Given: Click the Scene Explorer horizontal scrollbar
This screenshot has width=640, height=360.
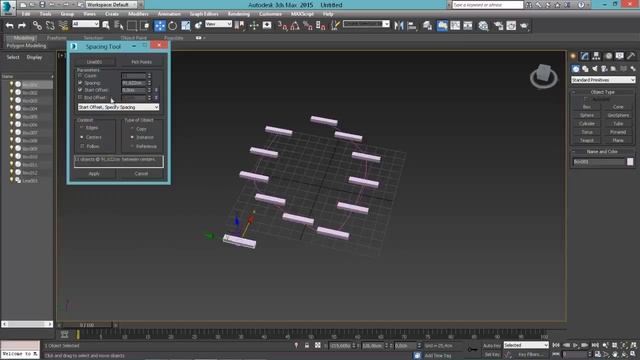Looking at the screenshot, I should pos(27,324).
